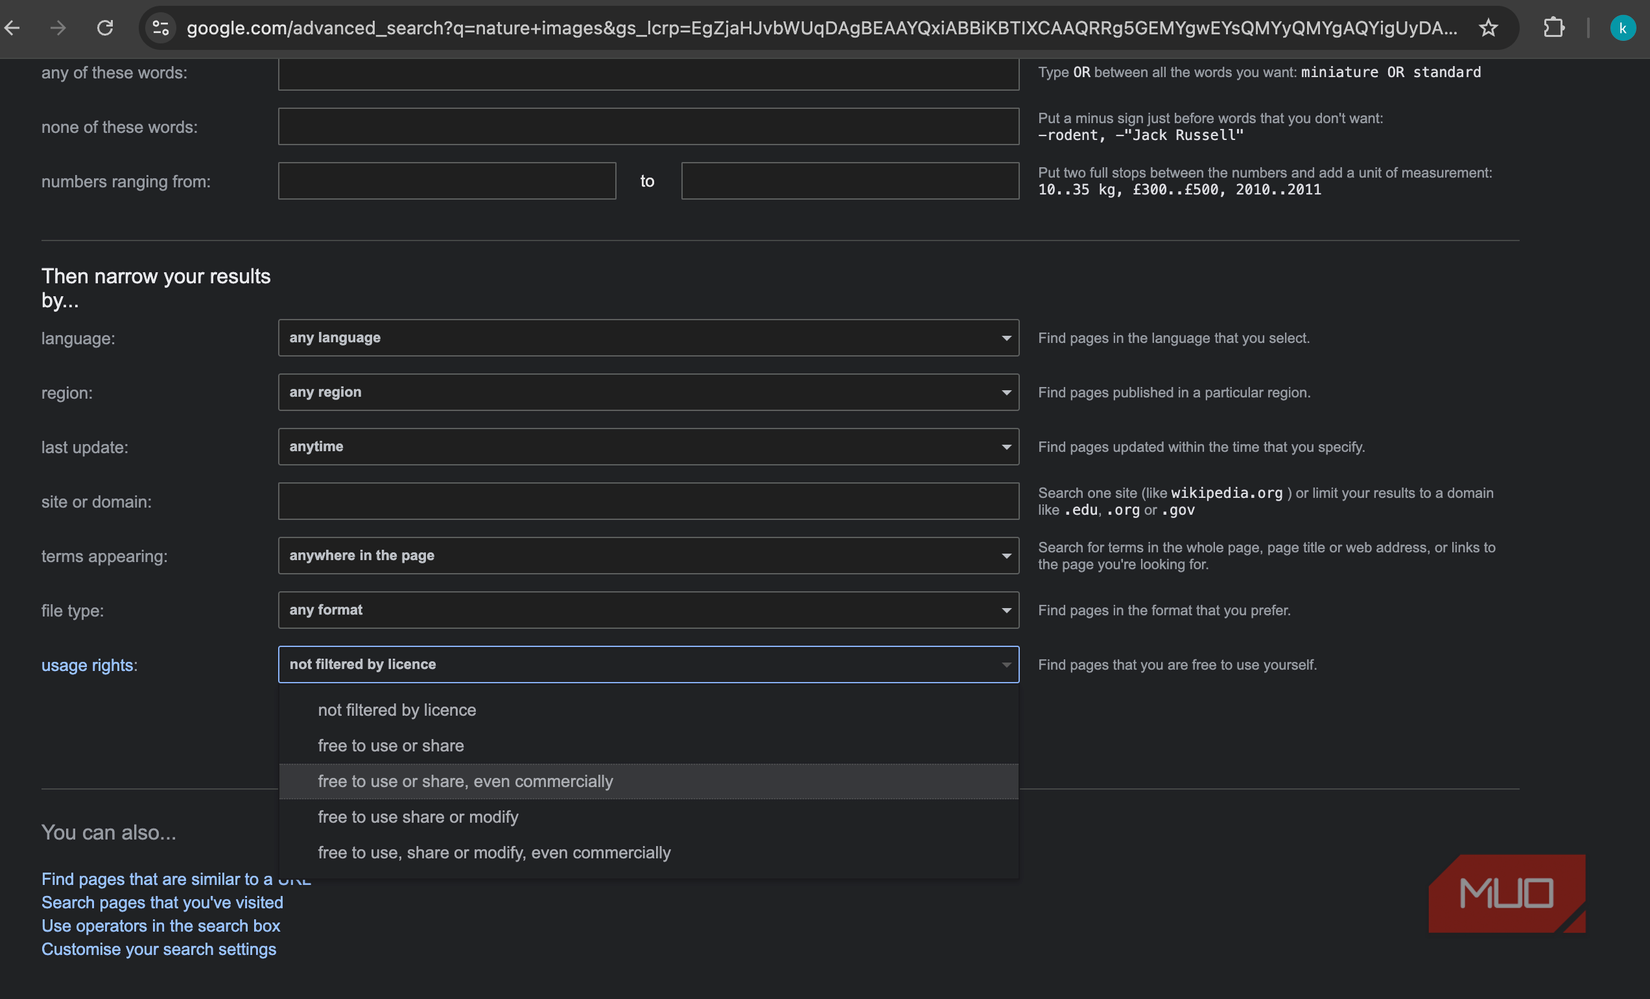Viewport: 1650px width, 999px height.
Task: Select 'free to use or share' option
Action: tap(391, 746)
